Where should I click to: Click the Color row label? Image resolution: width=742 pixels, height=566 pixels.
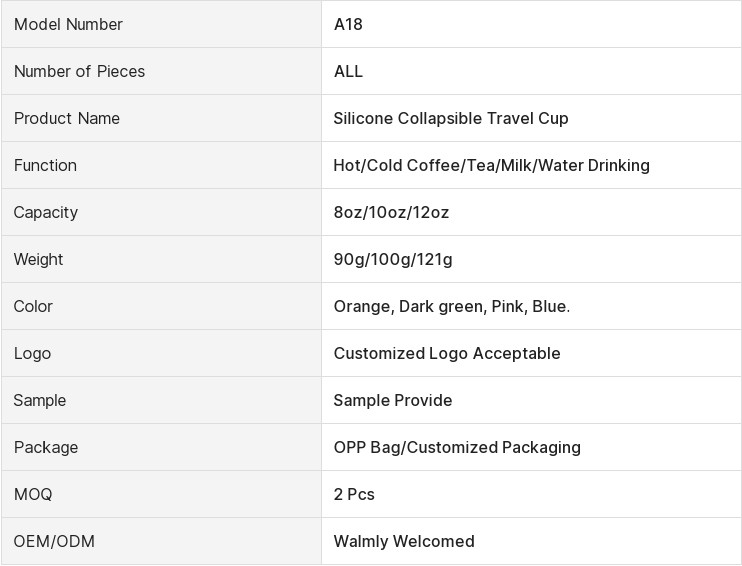click(x=33, y=306)
